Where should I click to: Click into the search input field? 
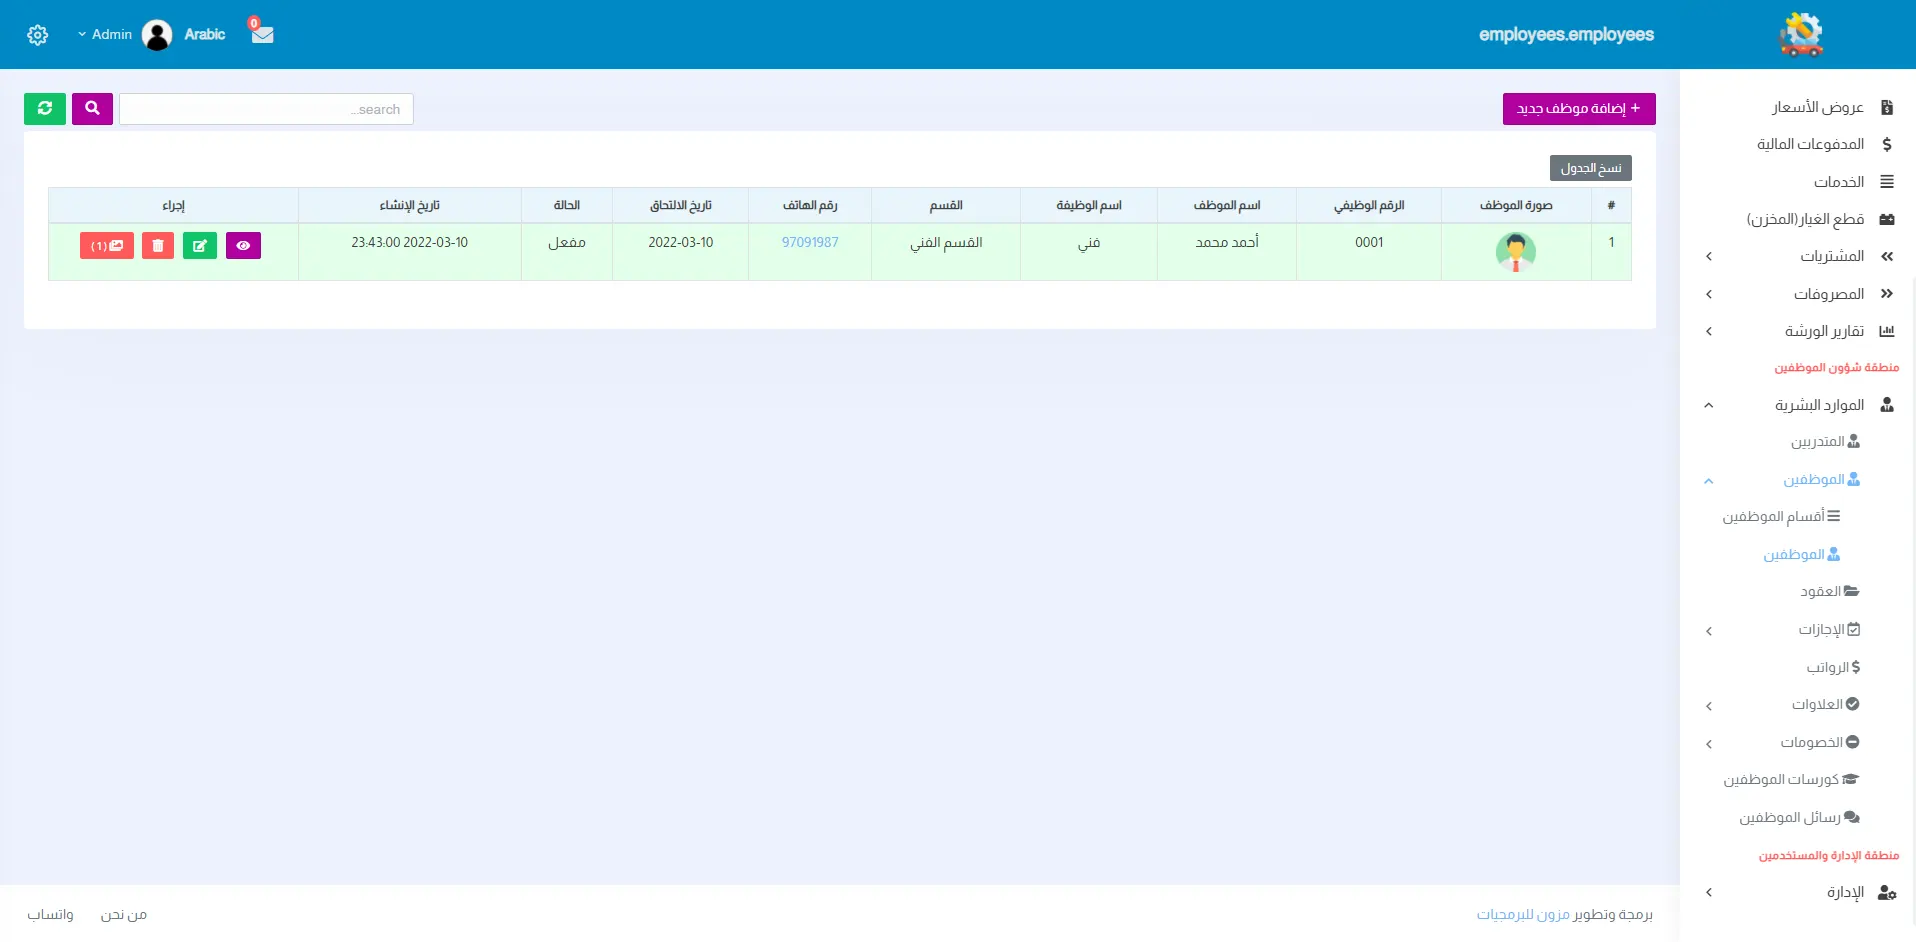(x=266, y=109)
